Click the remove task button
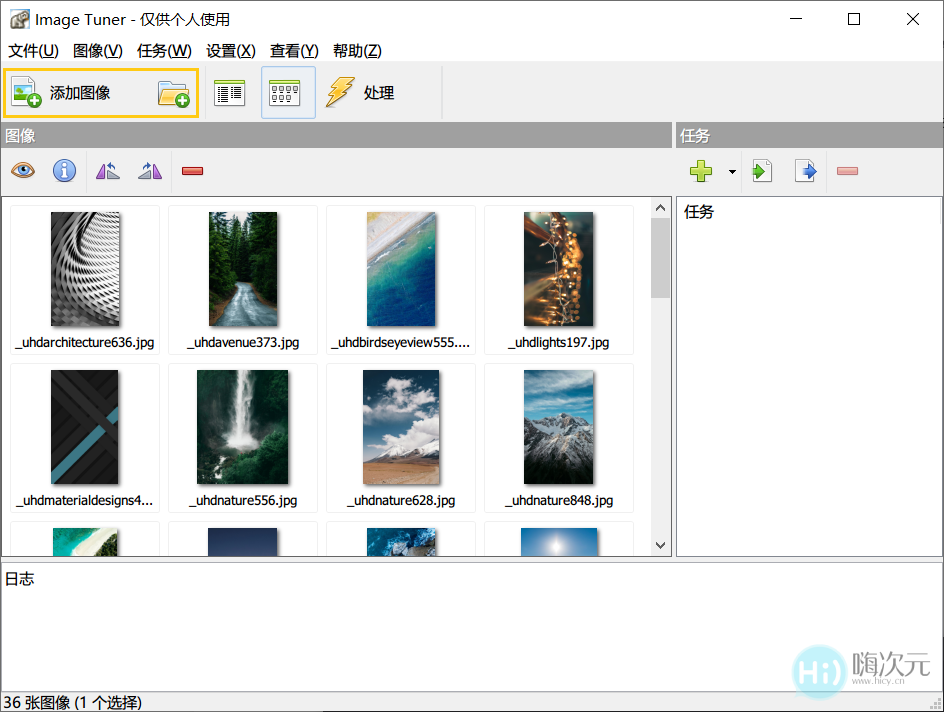 (847, 170)
